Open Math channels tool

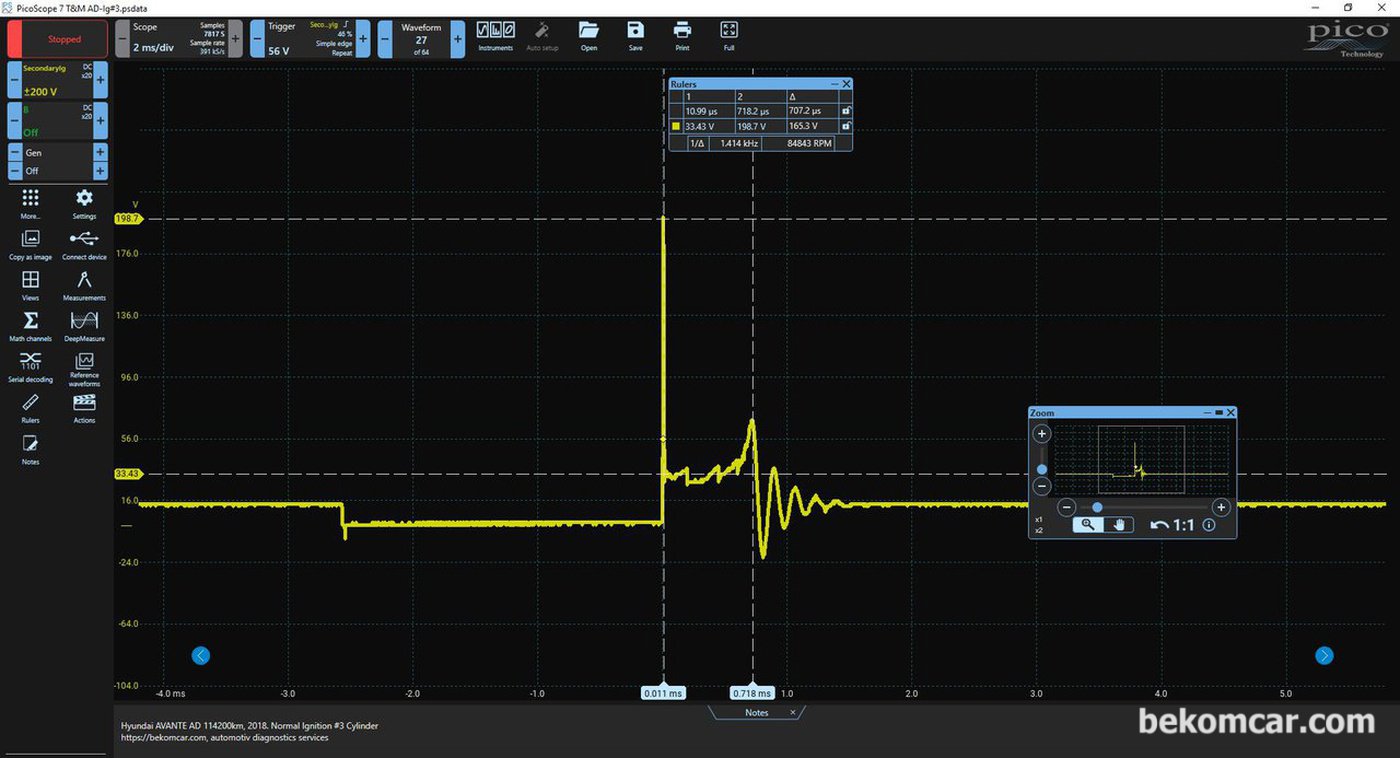pos(31,326)
